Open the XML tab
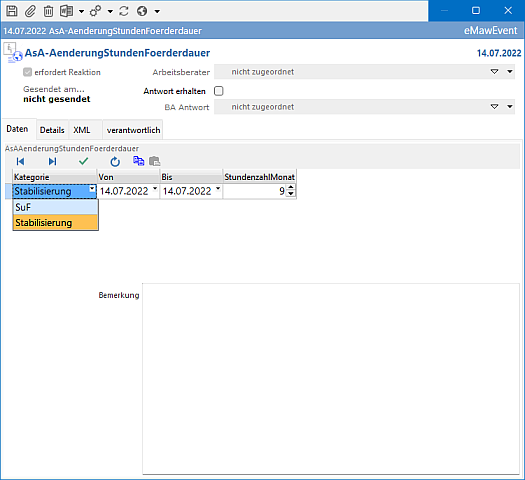 click(82, 130)
